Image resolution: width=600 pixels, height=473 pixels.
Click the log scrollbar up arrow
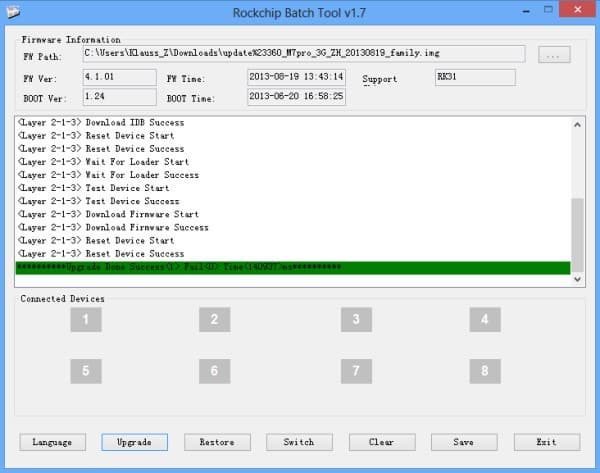pos(577,125)
